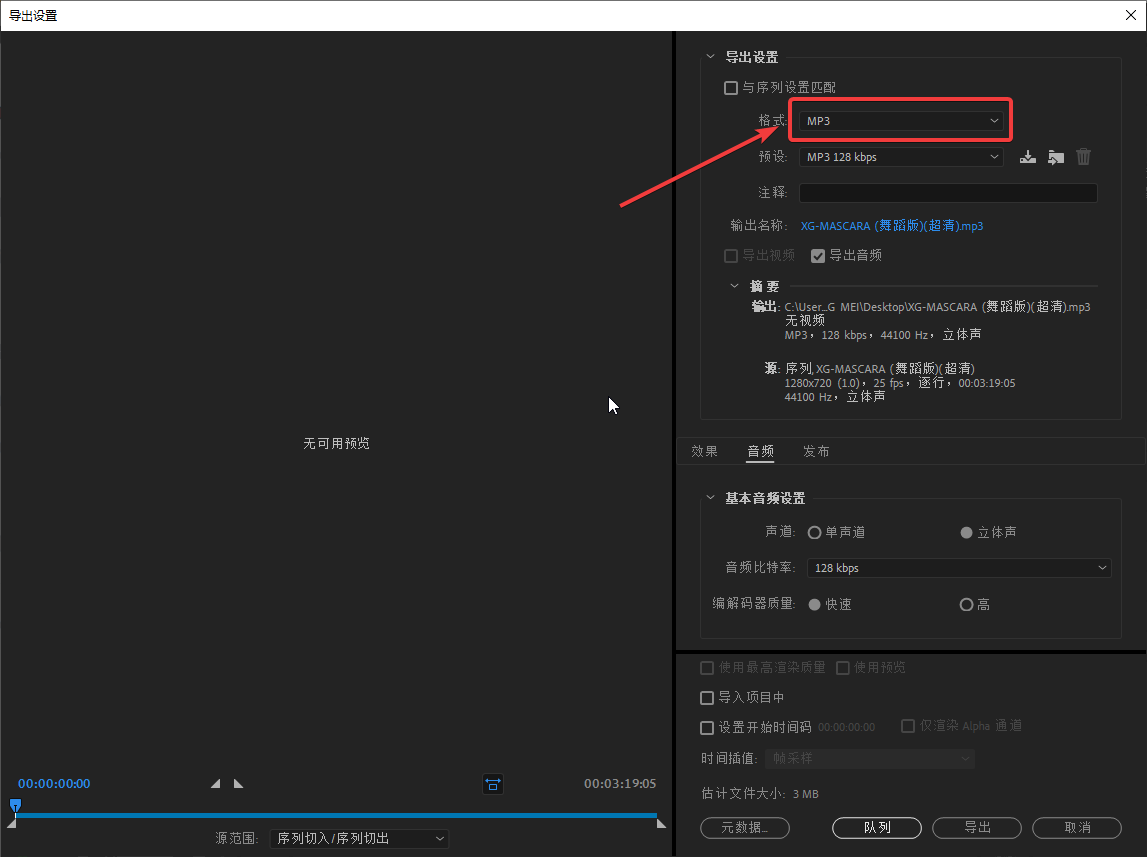The width and height of the screenshot is (1147, 857).
Task: Collapse the 基本音频设置 section
Action: point(710,497)
